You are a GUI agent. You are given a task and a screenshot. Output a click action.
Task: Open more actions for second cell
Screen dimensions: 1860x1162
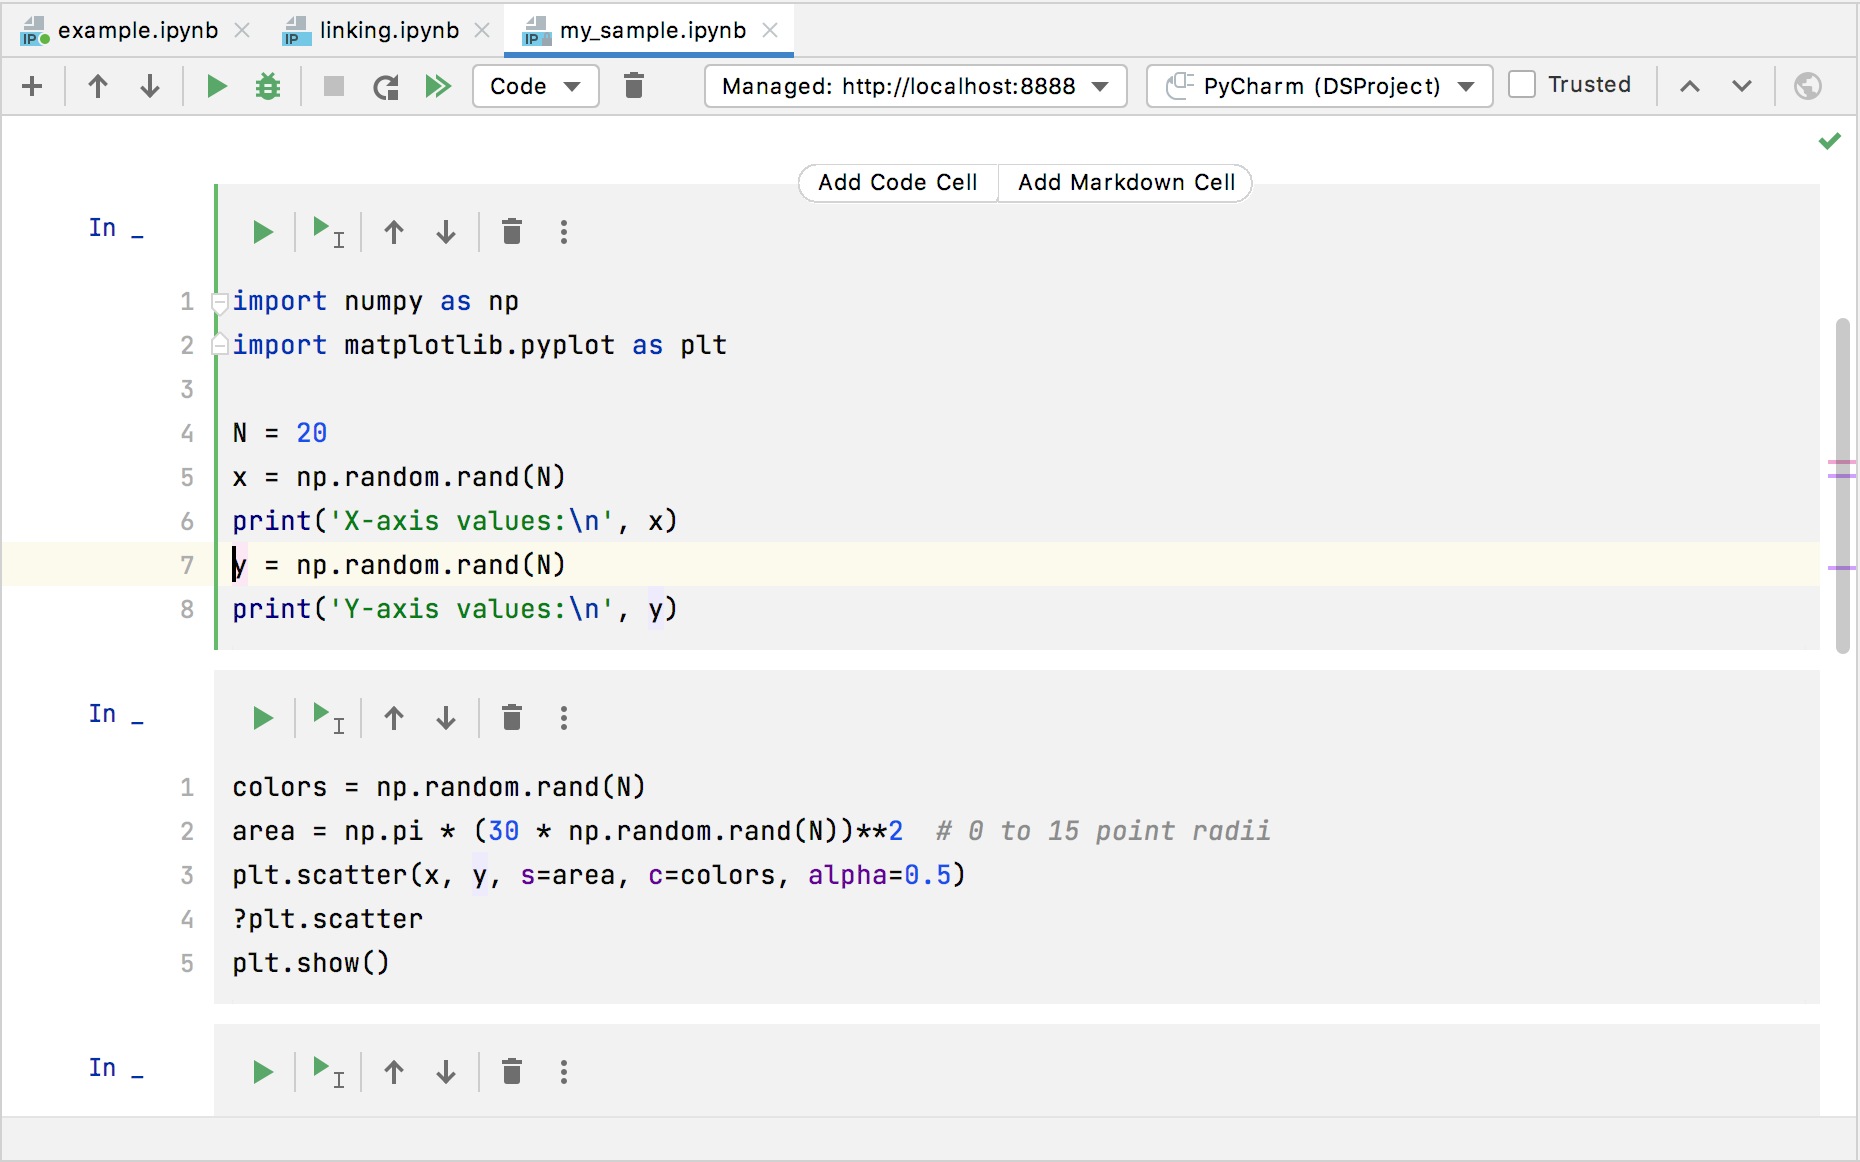[564, 718]
